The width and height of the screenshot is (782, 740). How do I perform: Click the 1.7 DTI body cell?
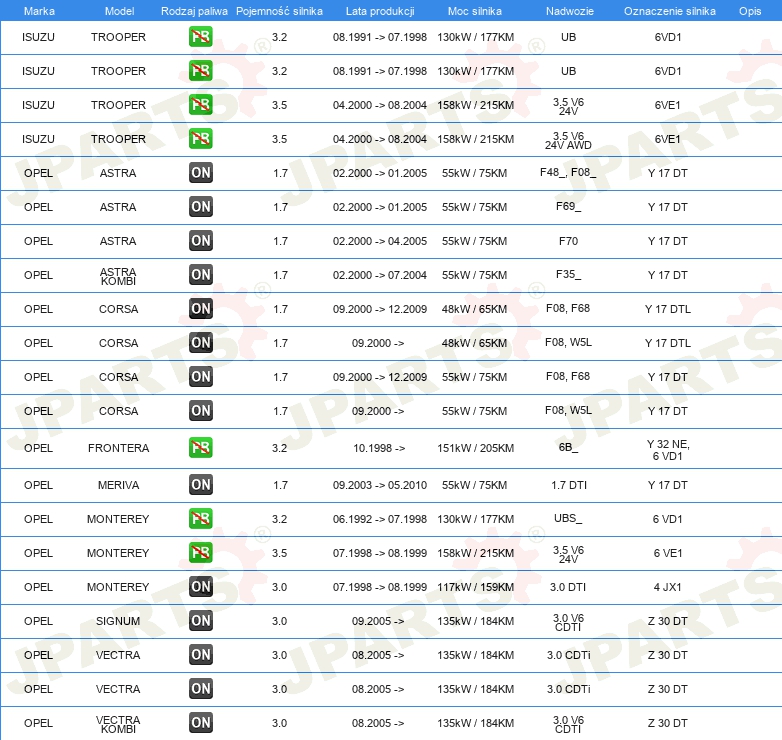569,485
